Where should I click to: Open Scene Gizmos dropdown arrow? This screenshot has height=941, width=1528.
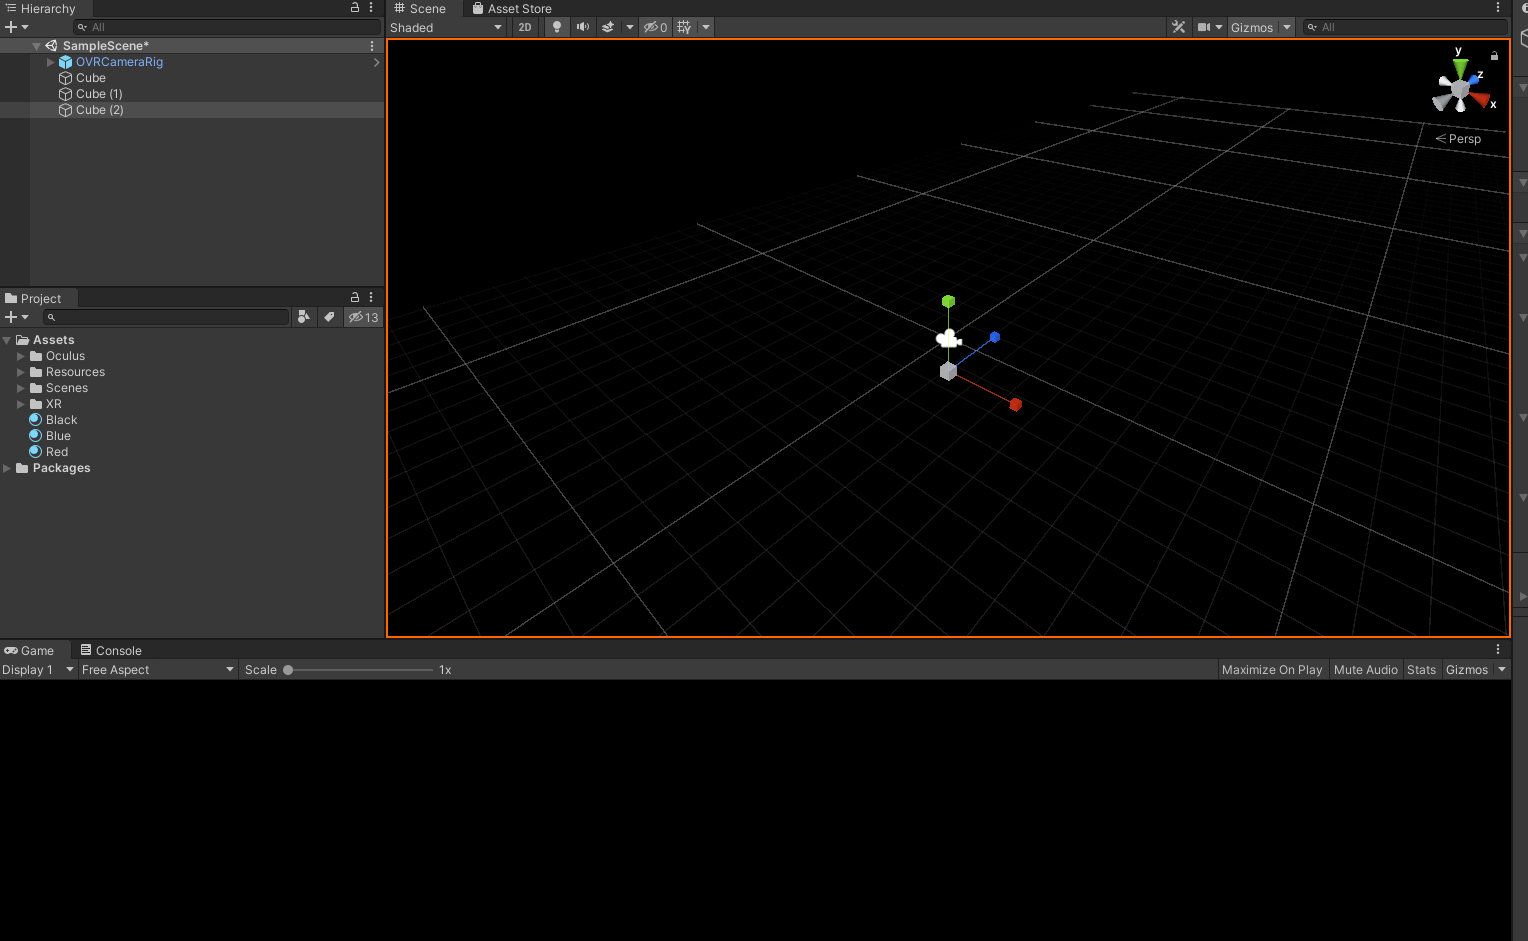tap(1287, 27)
